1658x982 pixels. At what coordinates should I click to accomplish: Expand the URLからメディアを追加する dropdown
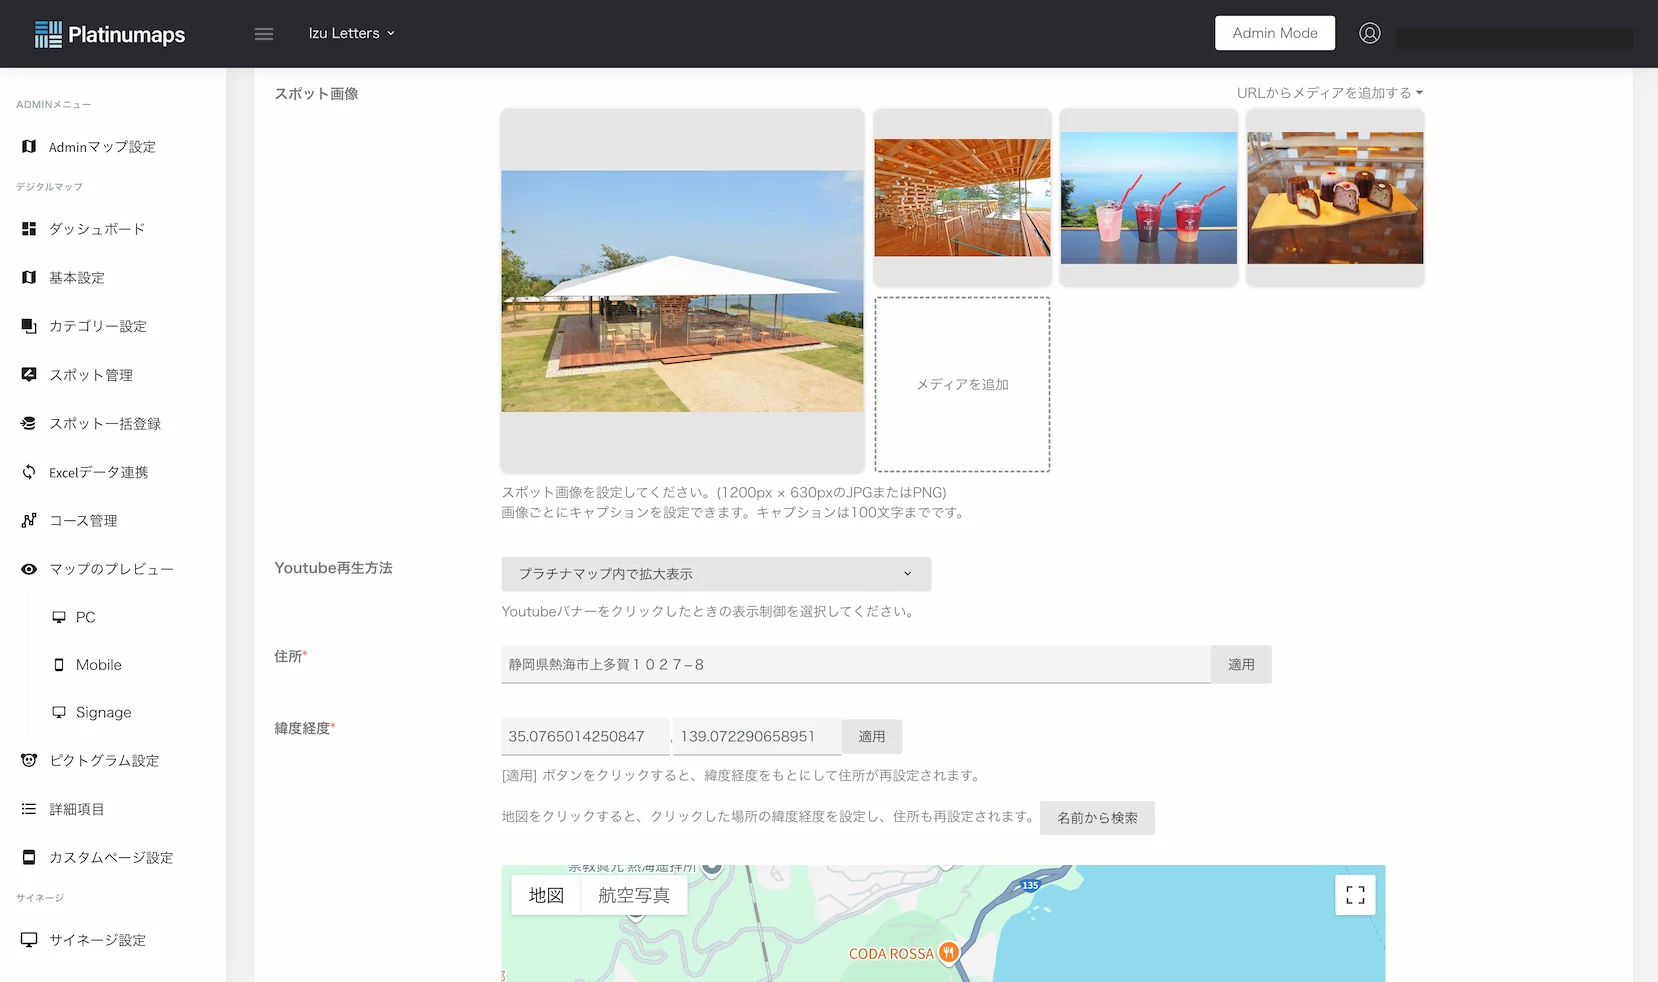(1330, 92)
